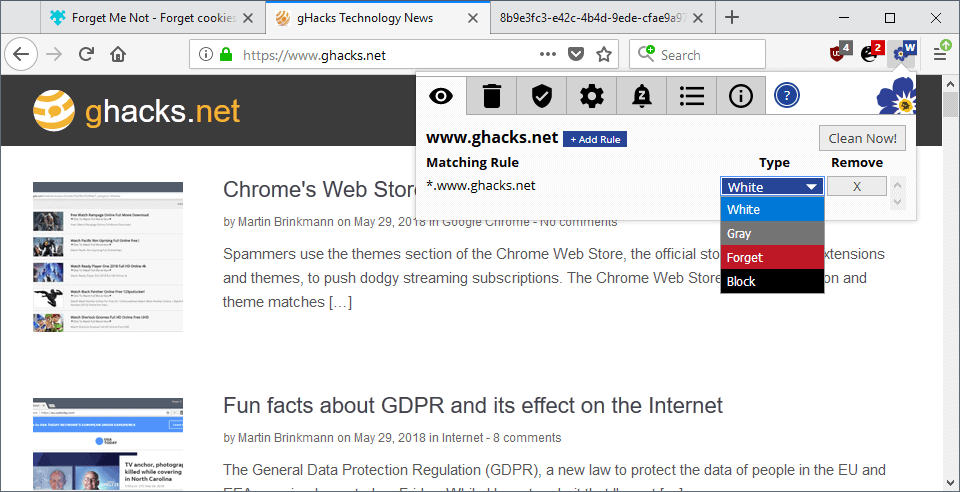
Task: Choose the red Forget option
Action: click(x=773, y=258)
